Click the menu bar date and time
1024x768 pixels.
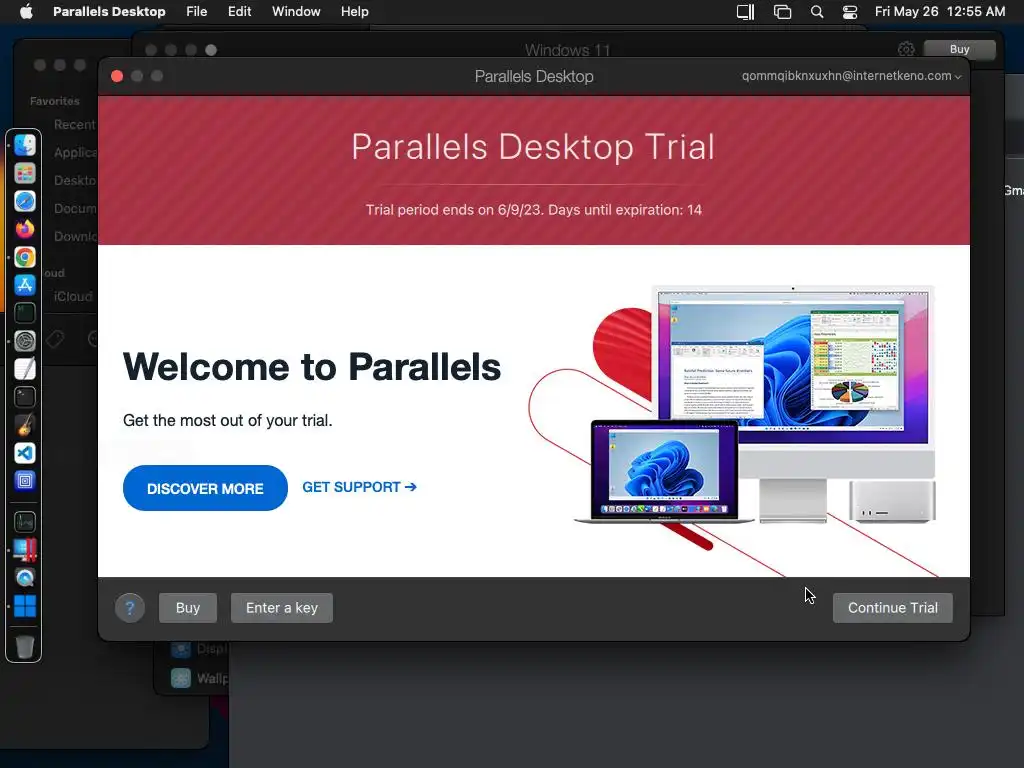coord(940,12)
